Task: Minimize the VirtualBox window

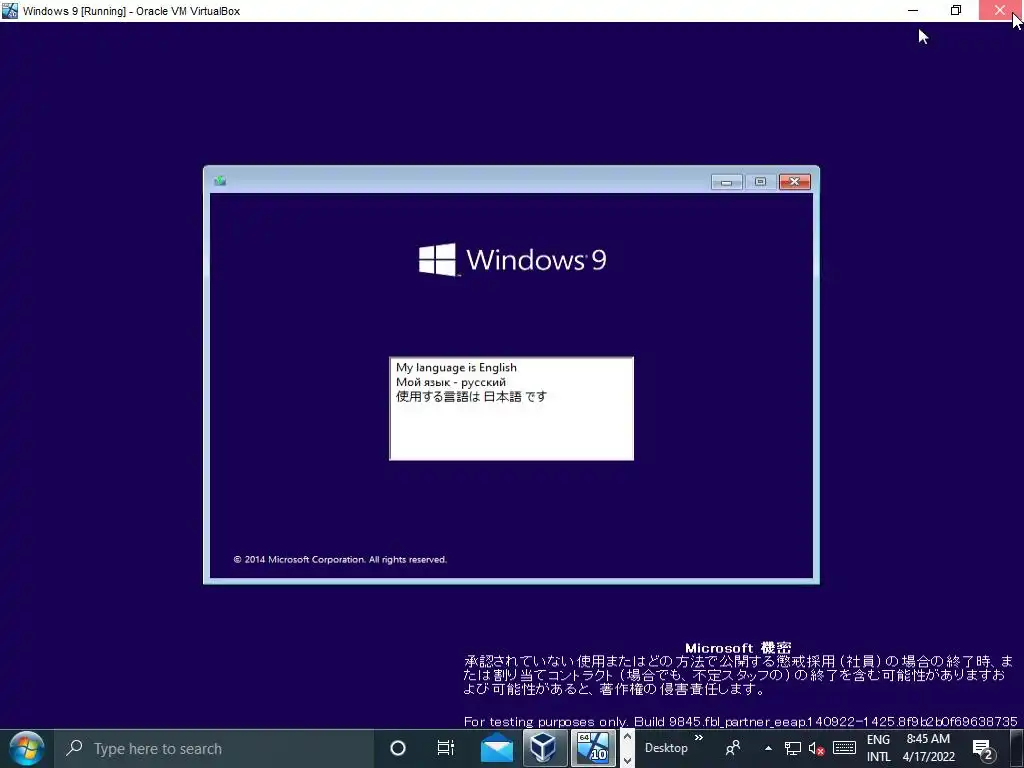Action: [x=913, y=10]
